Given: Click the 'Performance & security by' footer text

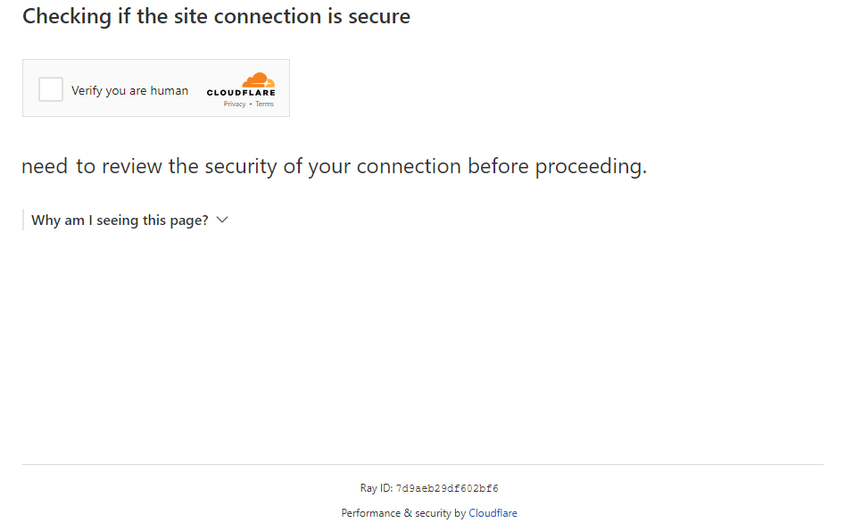Looking at the screenshot, I should point(403,513).
